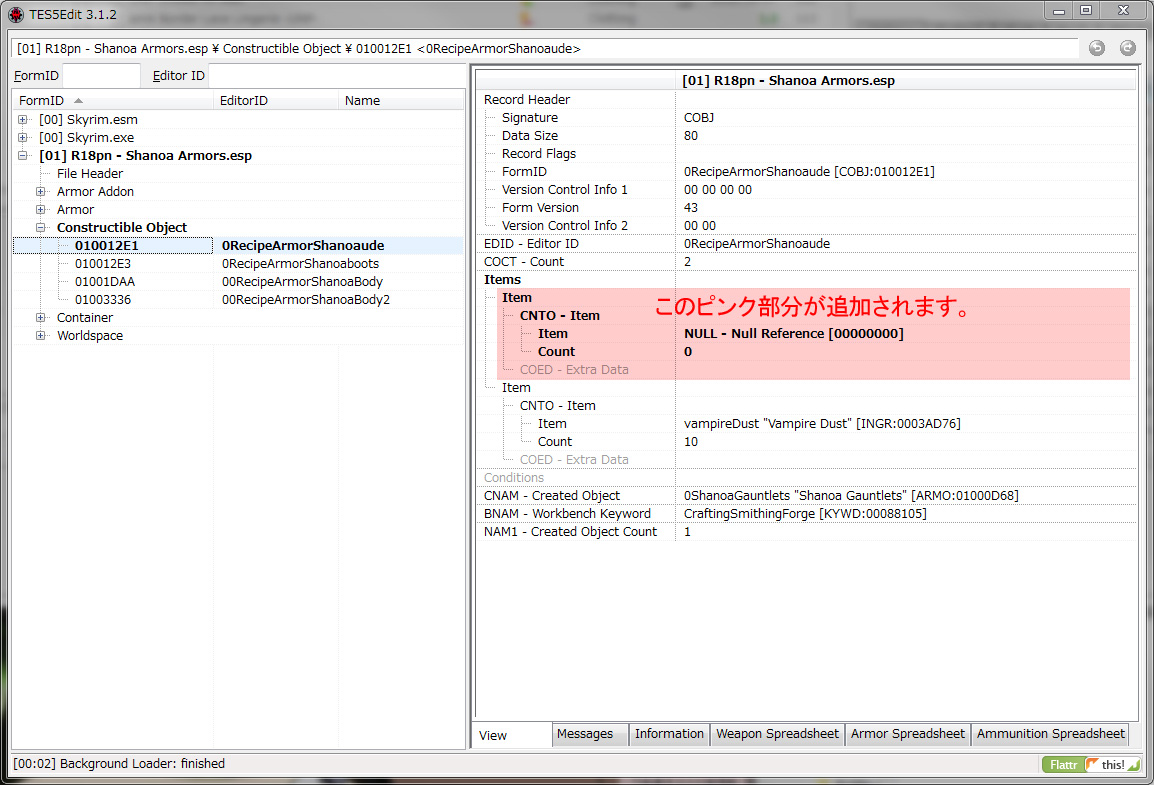Click the Form Version value 43
The height and width of the screenshot is (785, 1154).
click(690, 207)
